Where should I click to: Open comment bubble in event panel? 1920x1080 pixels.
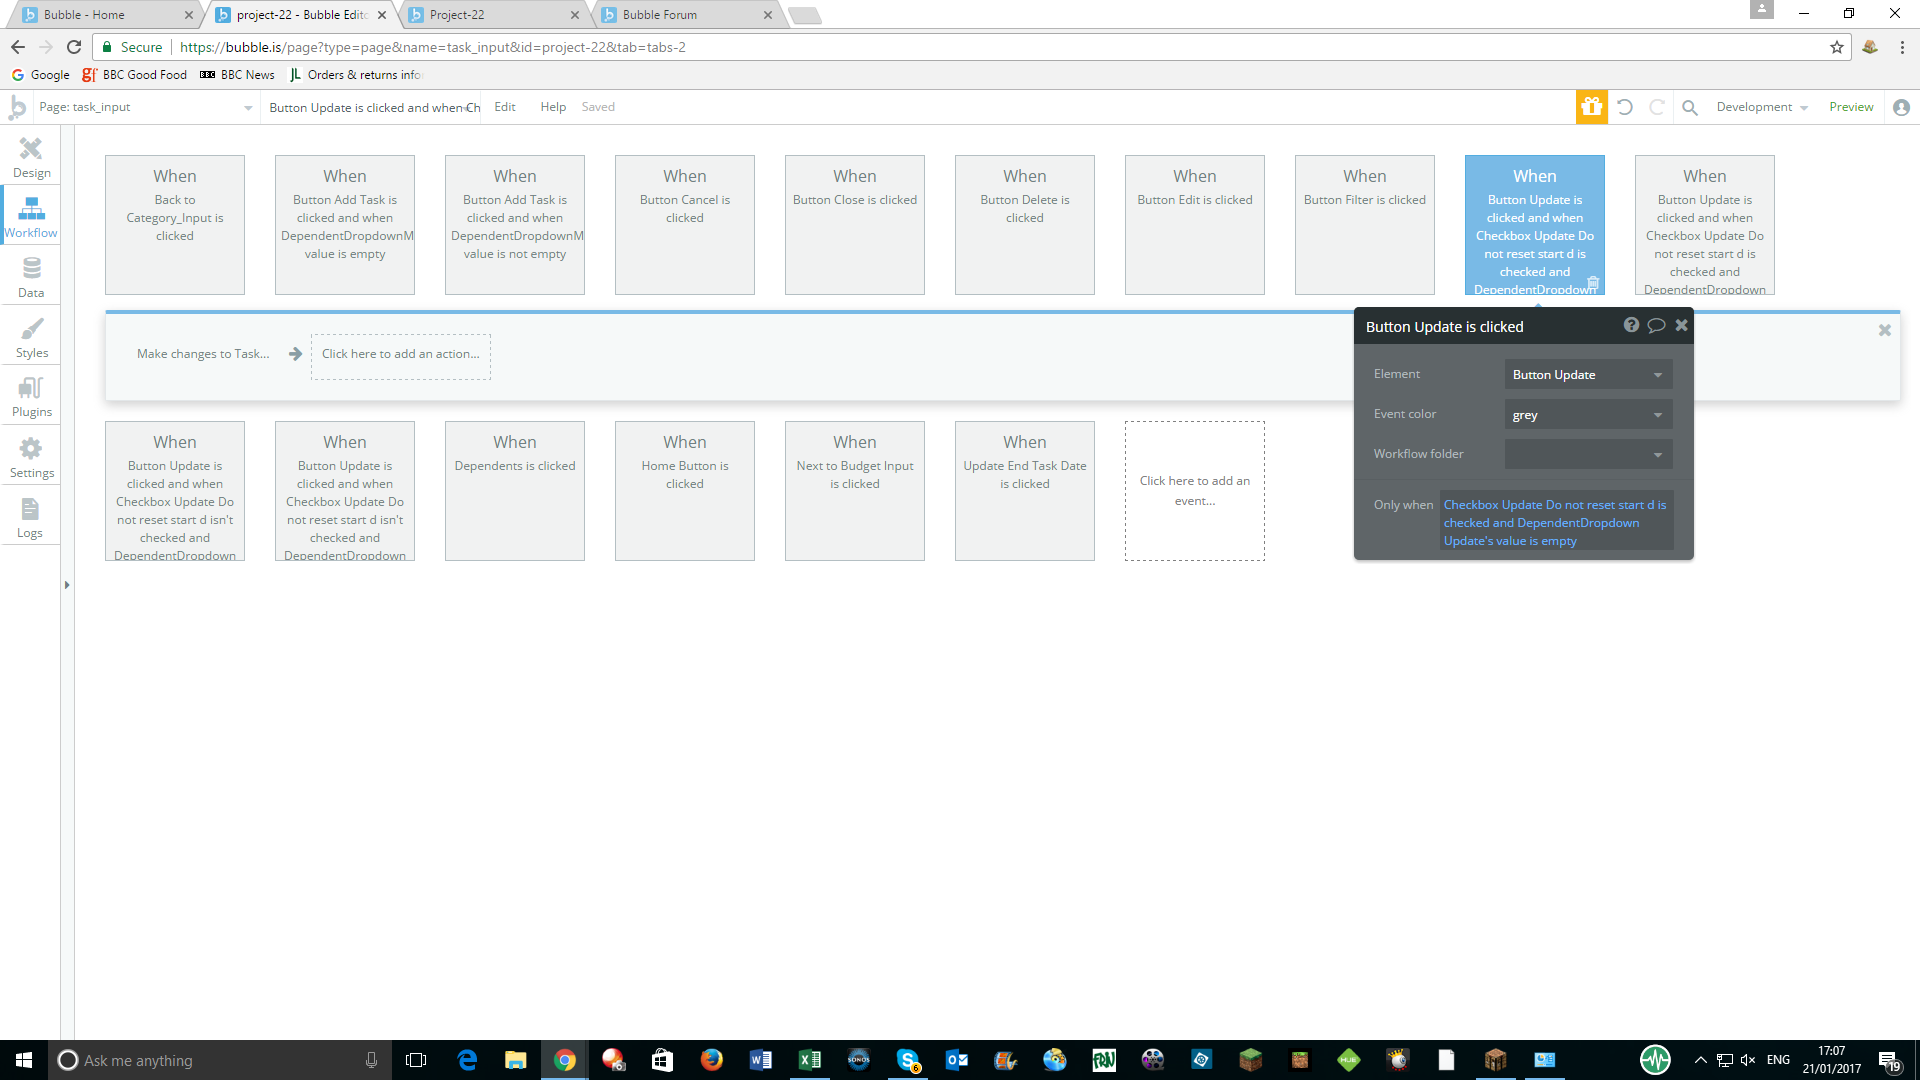[x=1656, y=325]
